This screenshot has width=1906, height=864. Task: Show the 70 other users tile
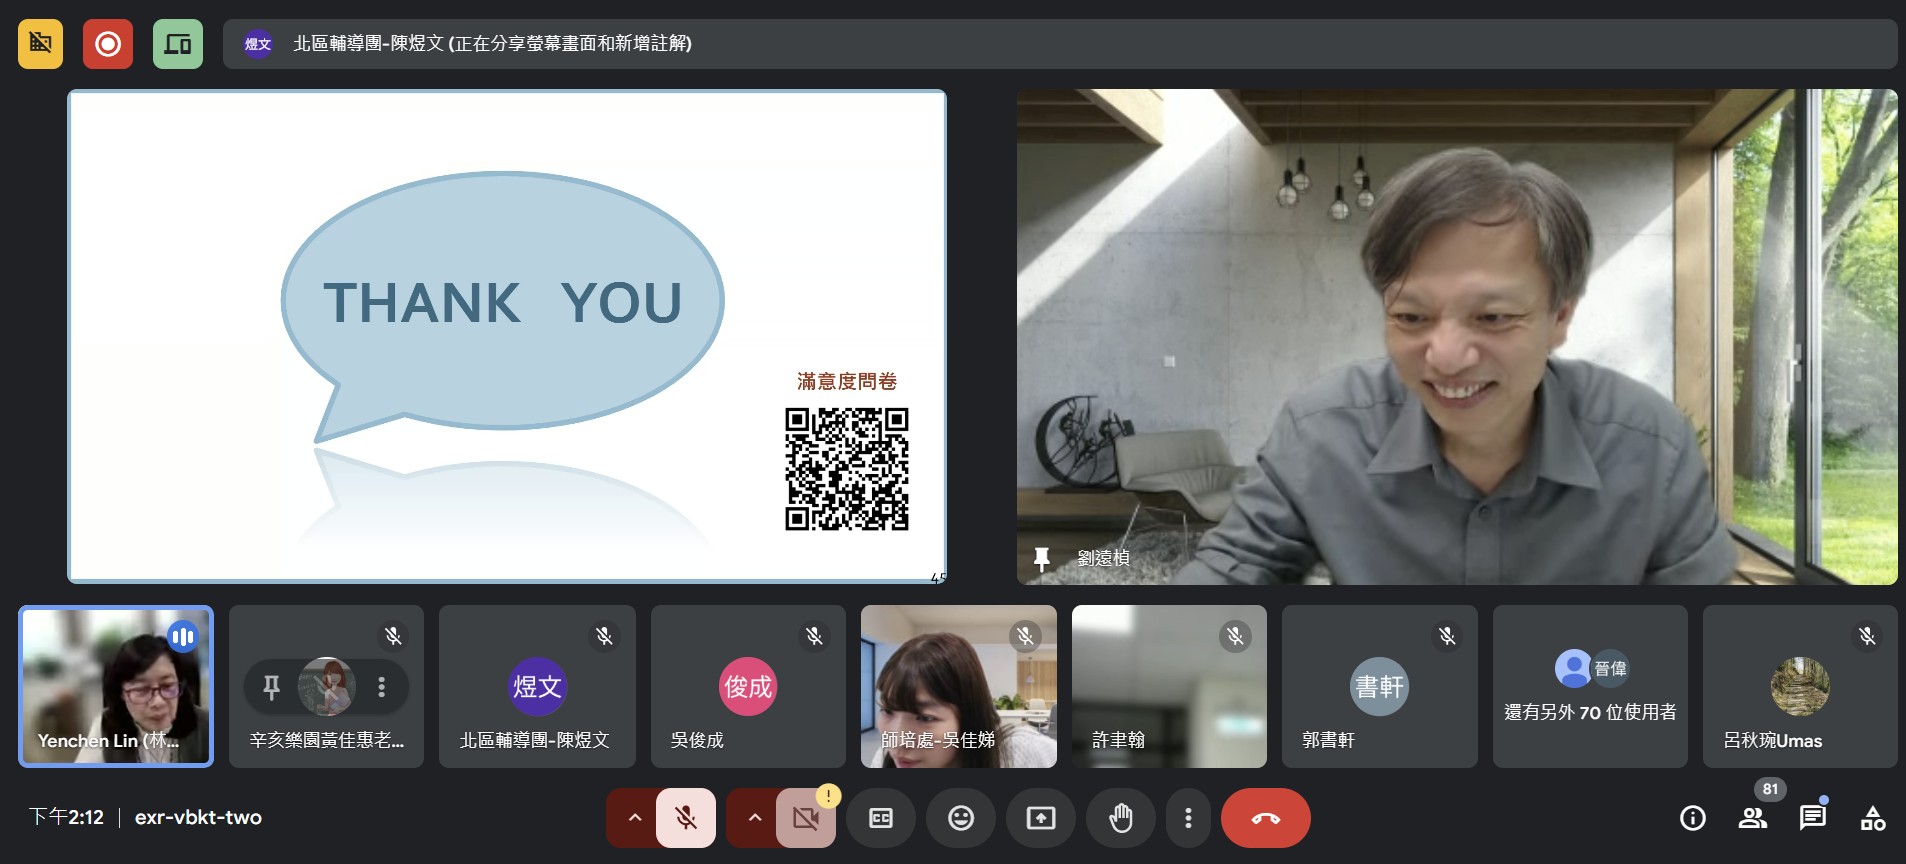pos(1590,687)
